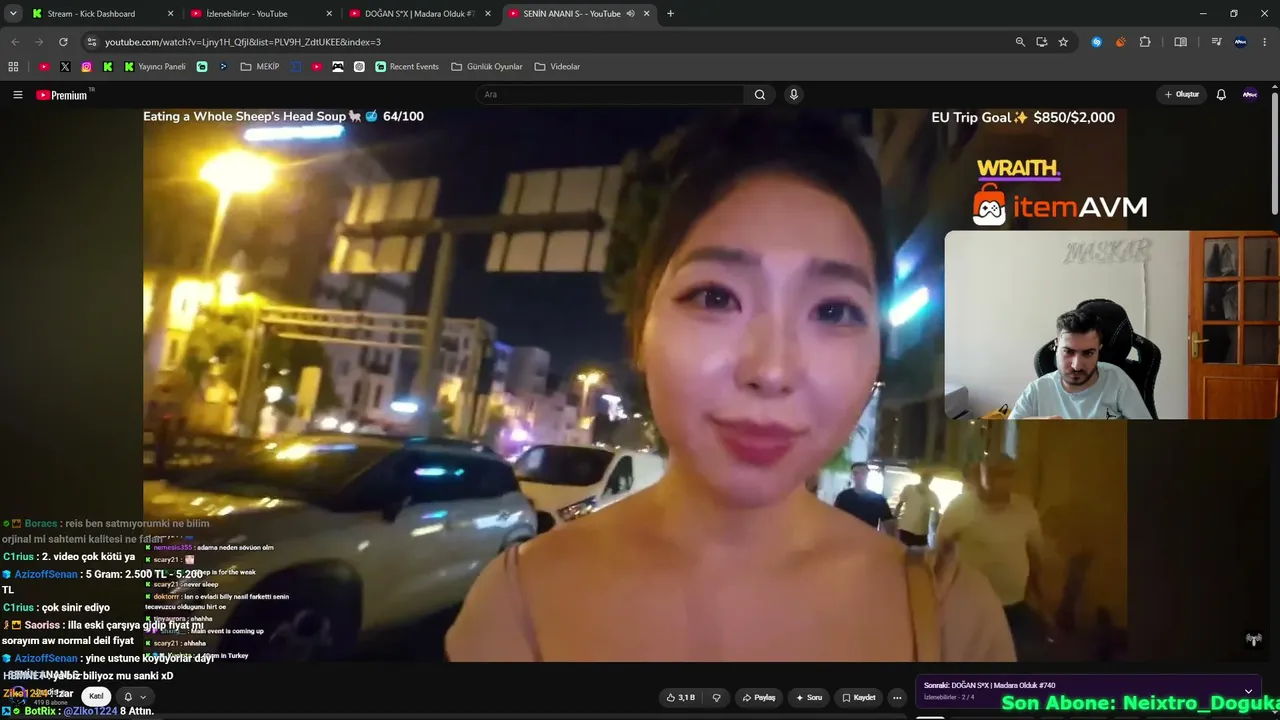The height and width of the screenshot is (720, 1280).
Task: Go to YouTube Premium home logo
Action: [62, 95]
